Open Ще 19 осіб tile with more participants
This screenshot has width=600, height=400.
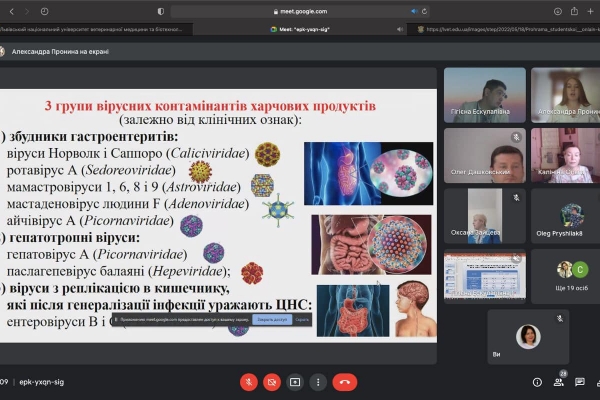[566, 276]
